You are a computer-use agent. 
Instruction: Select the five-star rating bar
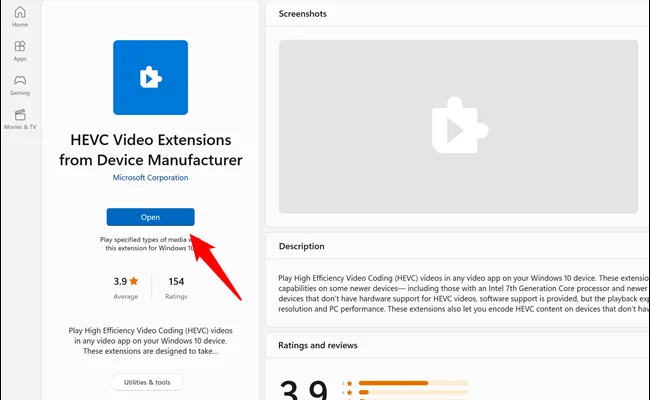tap(413, 383)
